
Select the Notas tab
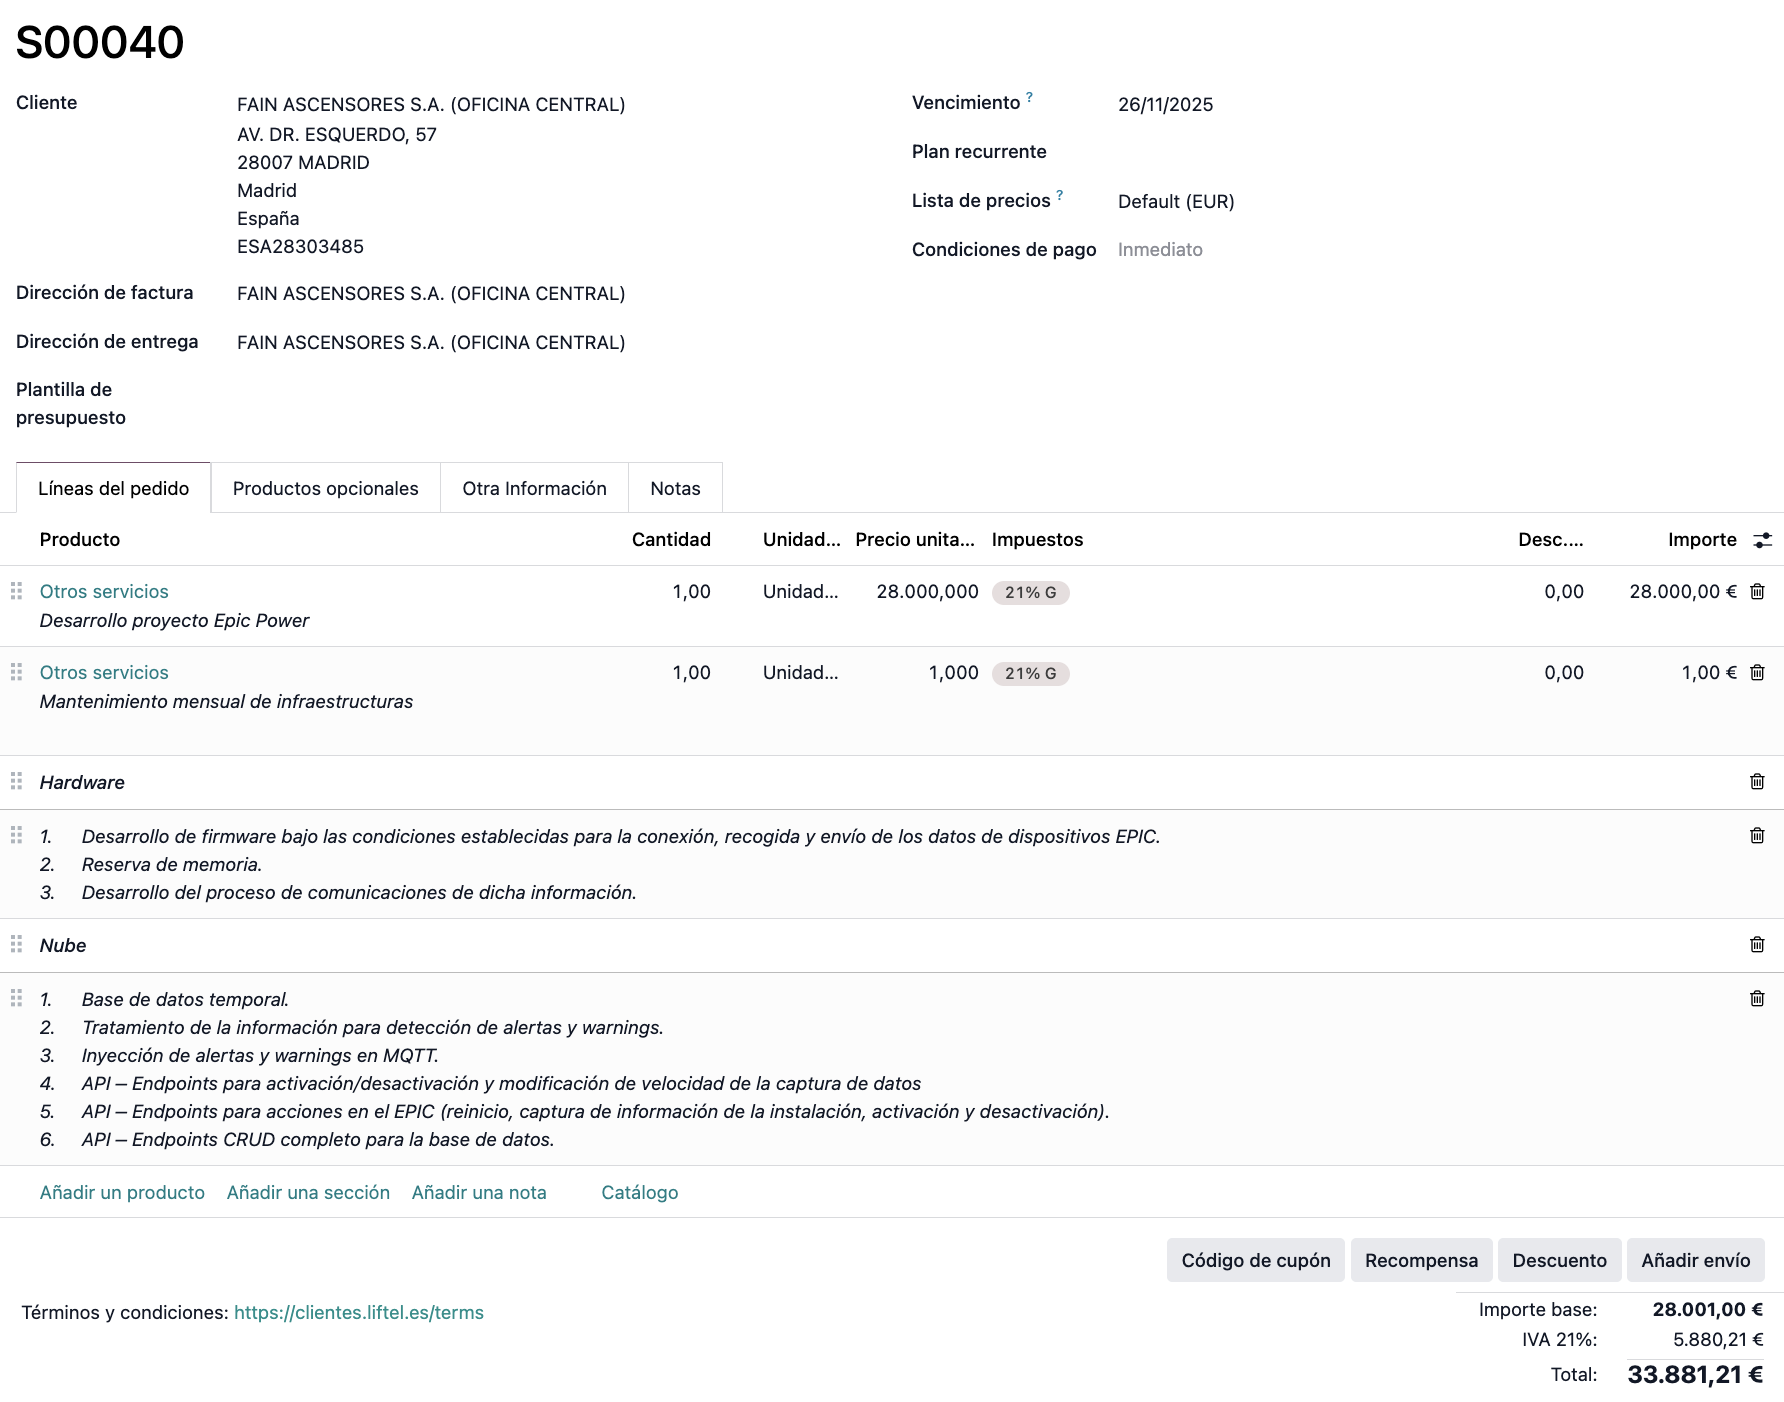tap(675, 488)
